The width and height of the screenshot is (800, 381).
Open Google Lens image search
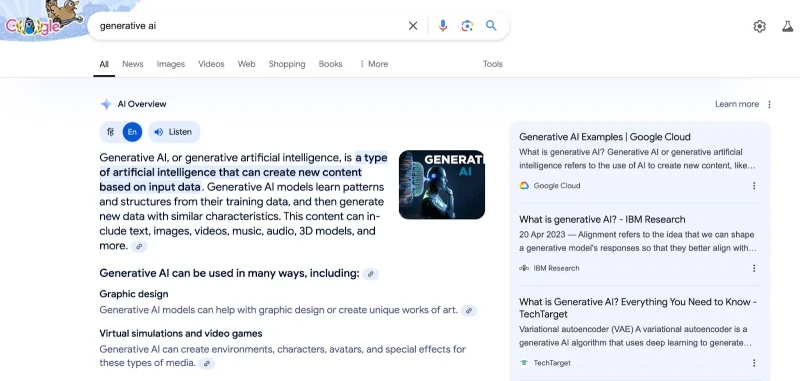click(x=467, y=26)
